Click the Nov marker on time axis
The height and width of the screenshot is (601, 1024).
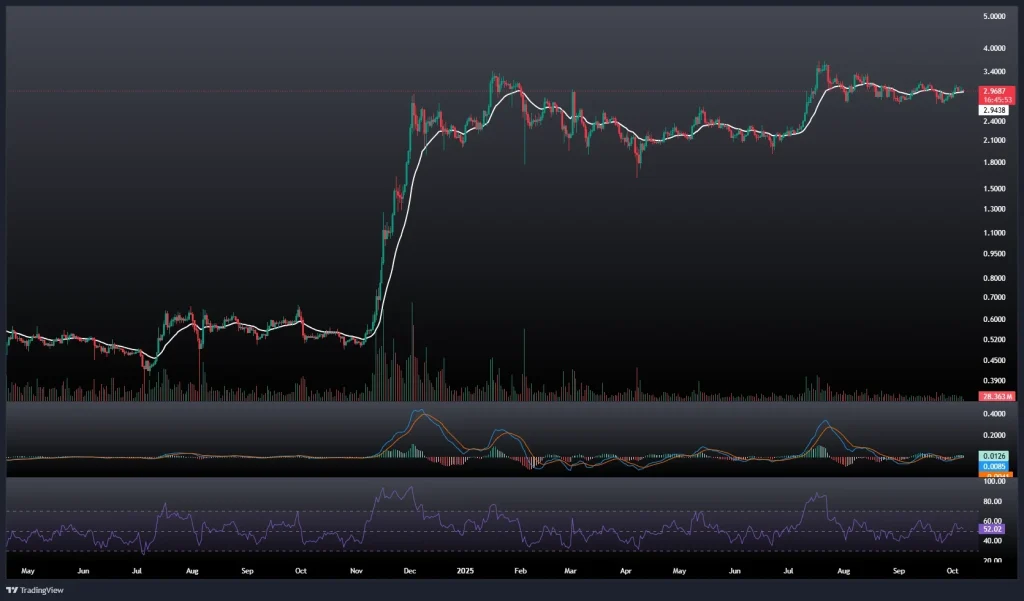[x=355, y=570]
